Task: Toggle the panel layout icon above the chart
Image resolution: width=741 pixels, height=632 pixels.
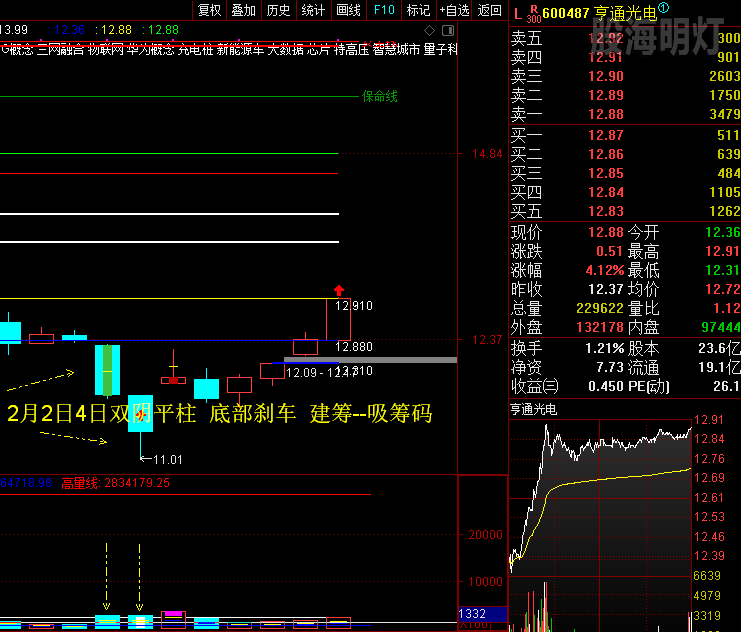Action: tap(448, 31)
